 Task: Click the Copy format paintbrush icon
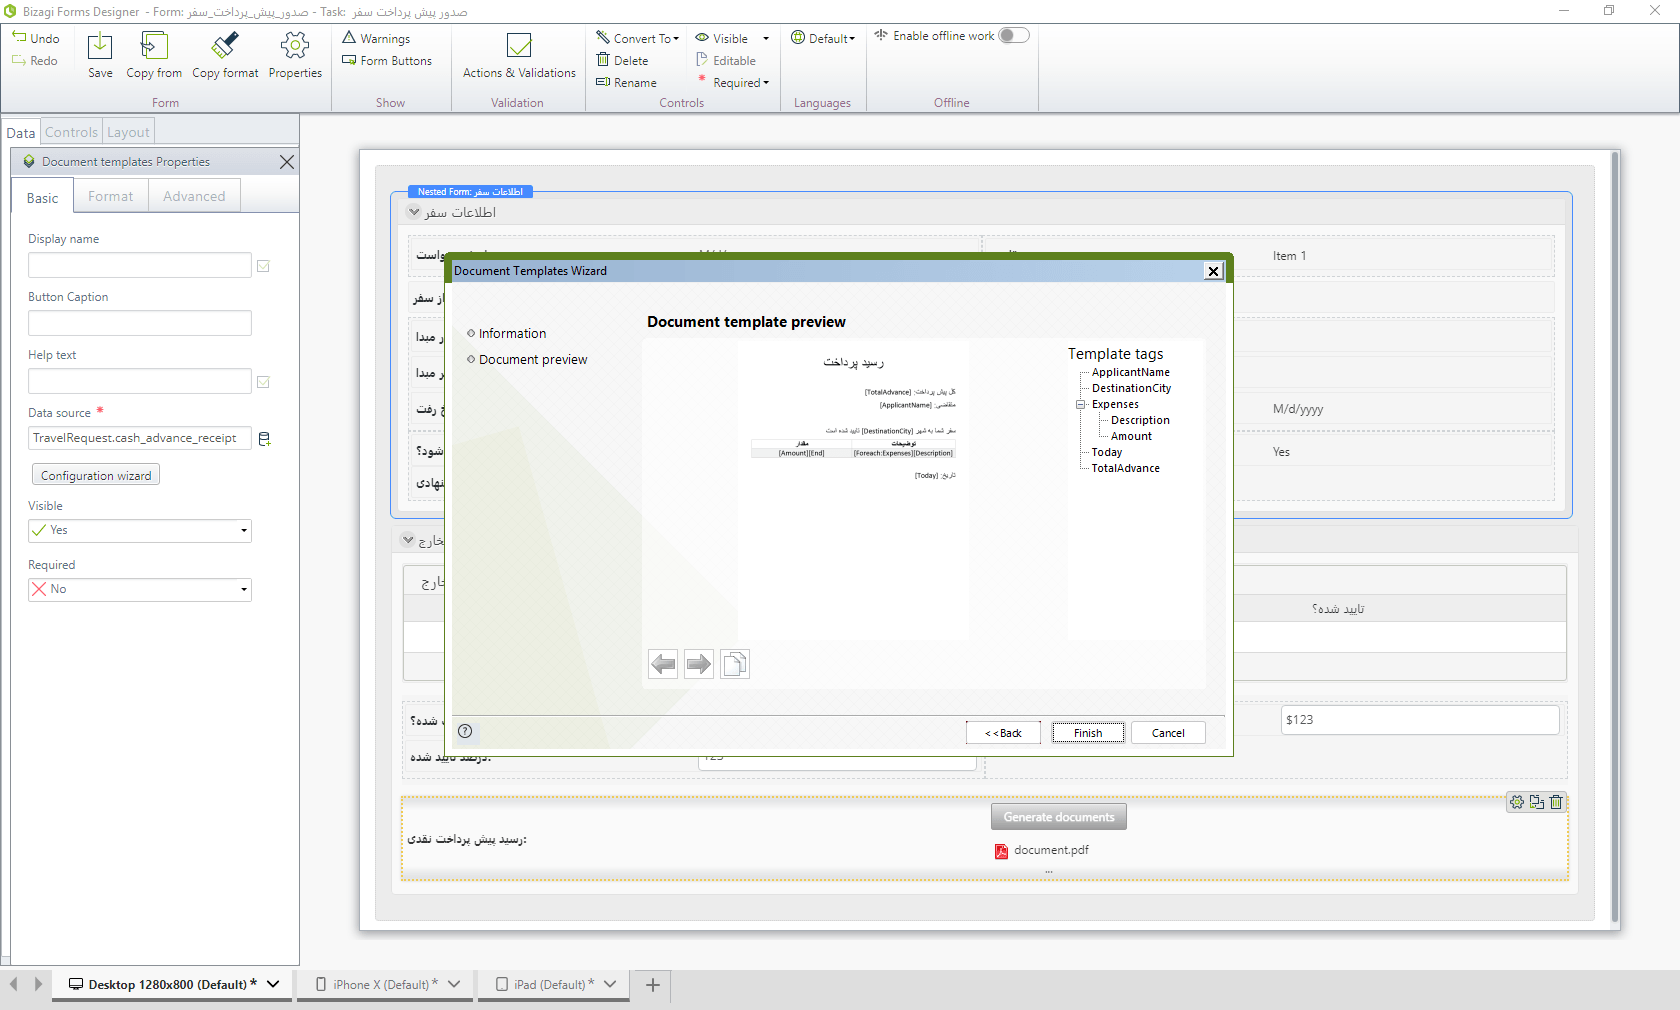pos(225,46)
